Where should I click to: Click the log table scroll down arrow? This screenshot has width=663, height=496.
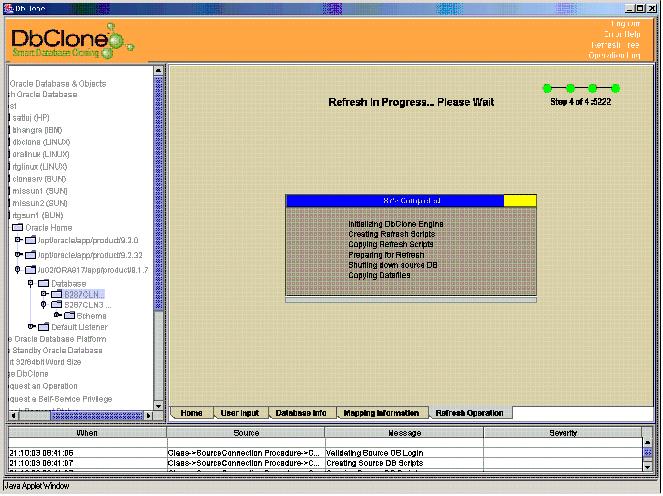coord(647,466)
